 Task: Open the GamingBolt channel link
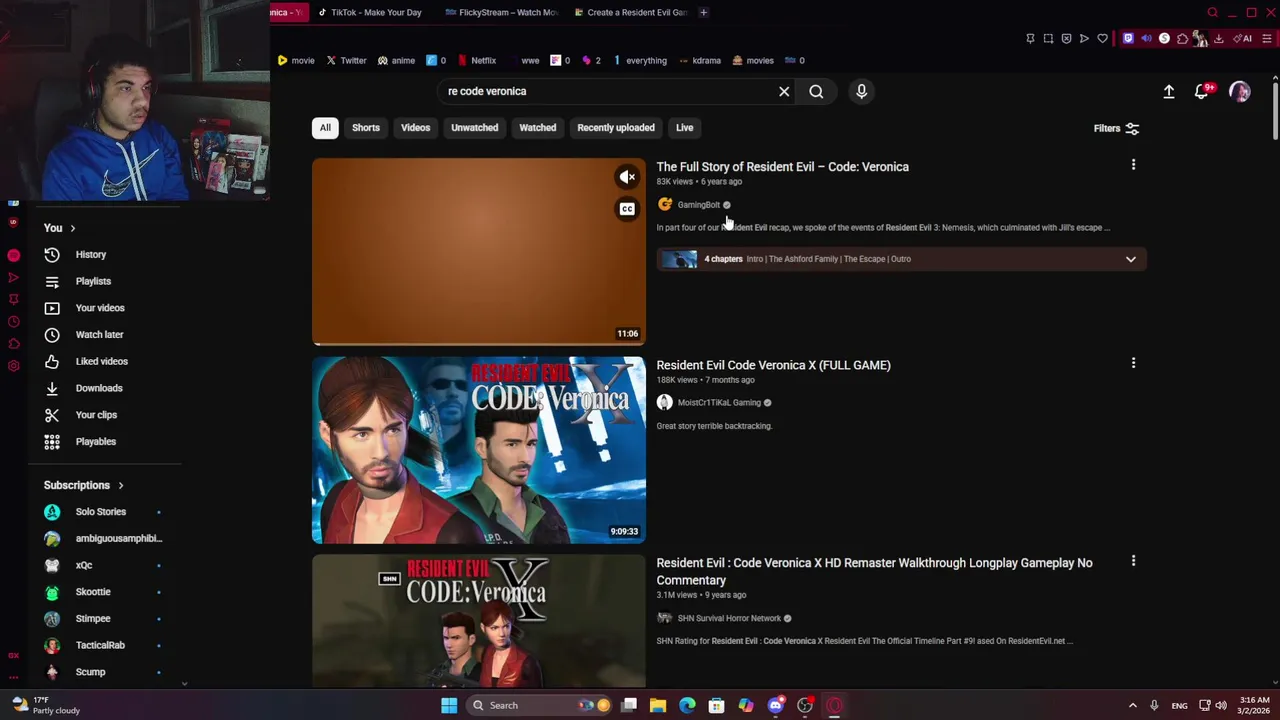coord(698,205)
